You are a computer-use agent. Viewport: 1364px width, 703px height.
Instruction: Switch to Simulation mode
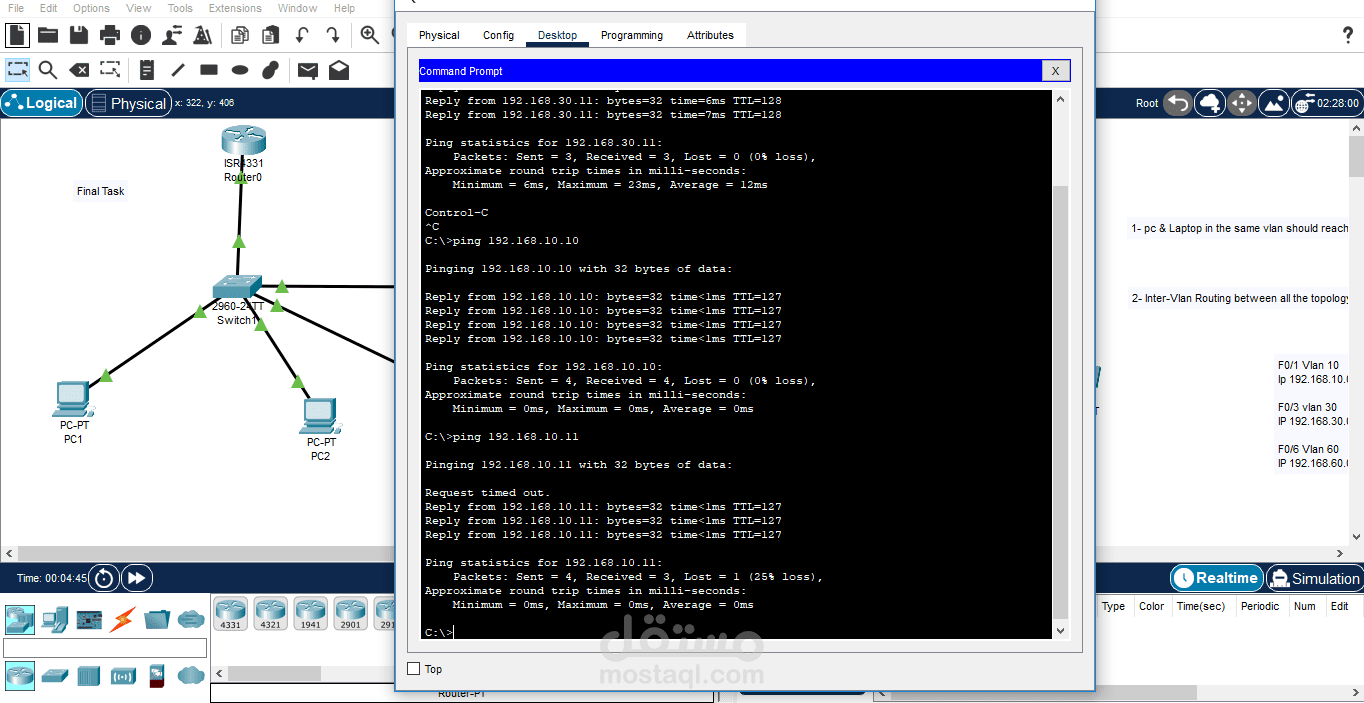(1314, 578)
